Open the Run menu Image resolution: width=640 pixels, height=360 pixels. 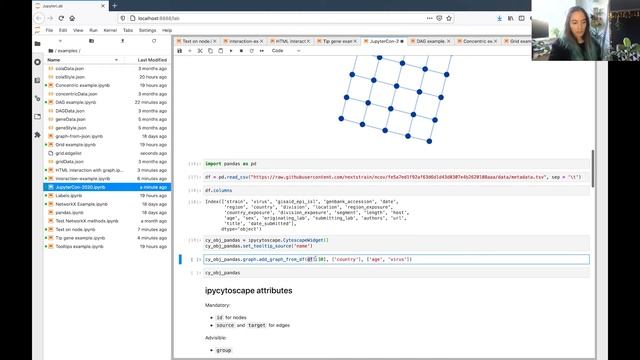[x=93, y=30]
